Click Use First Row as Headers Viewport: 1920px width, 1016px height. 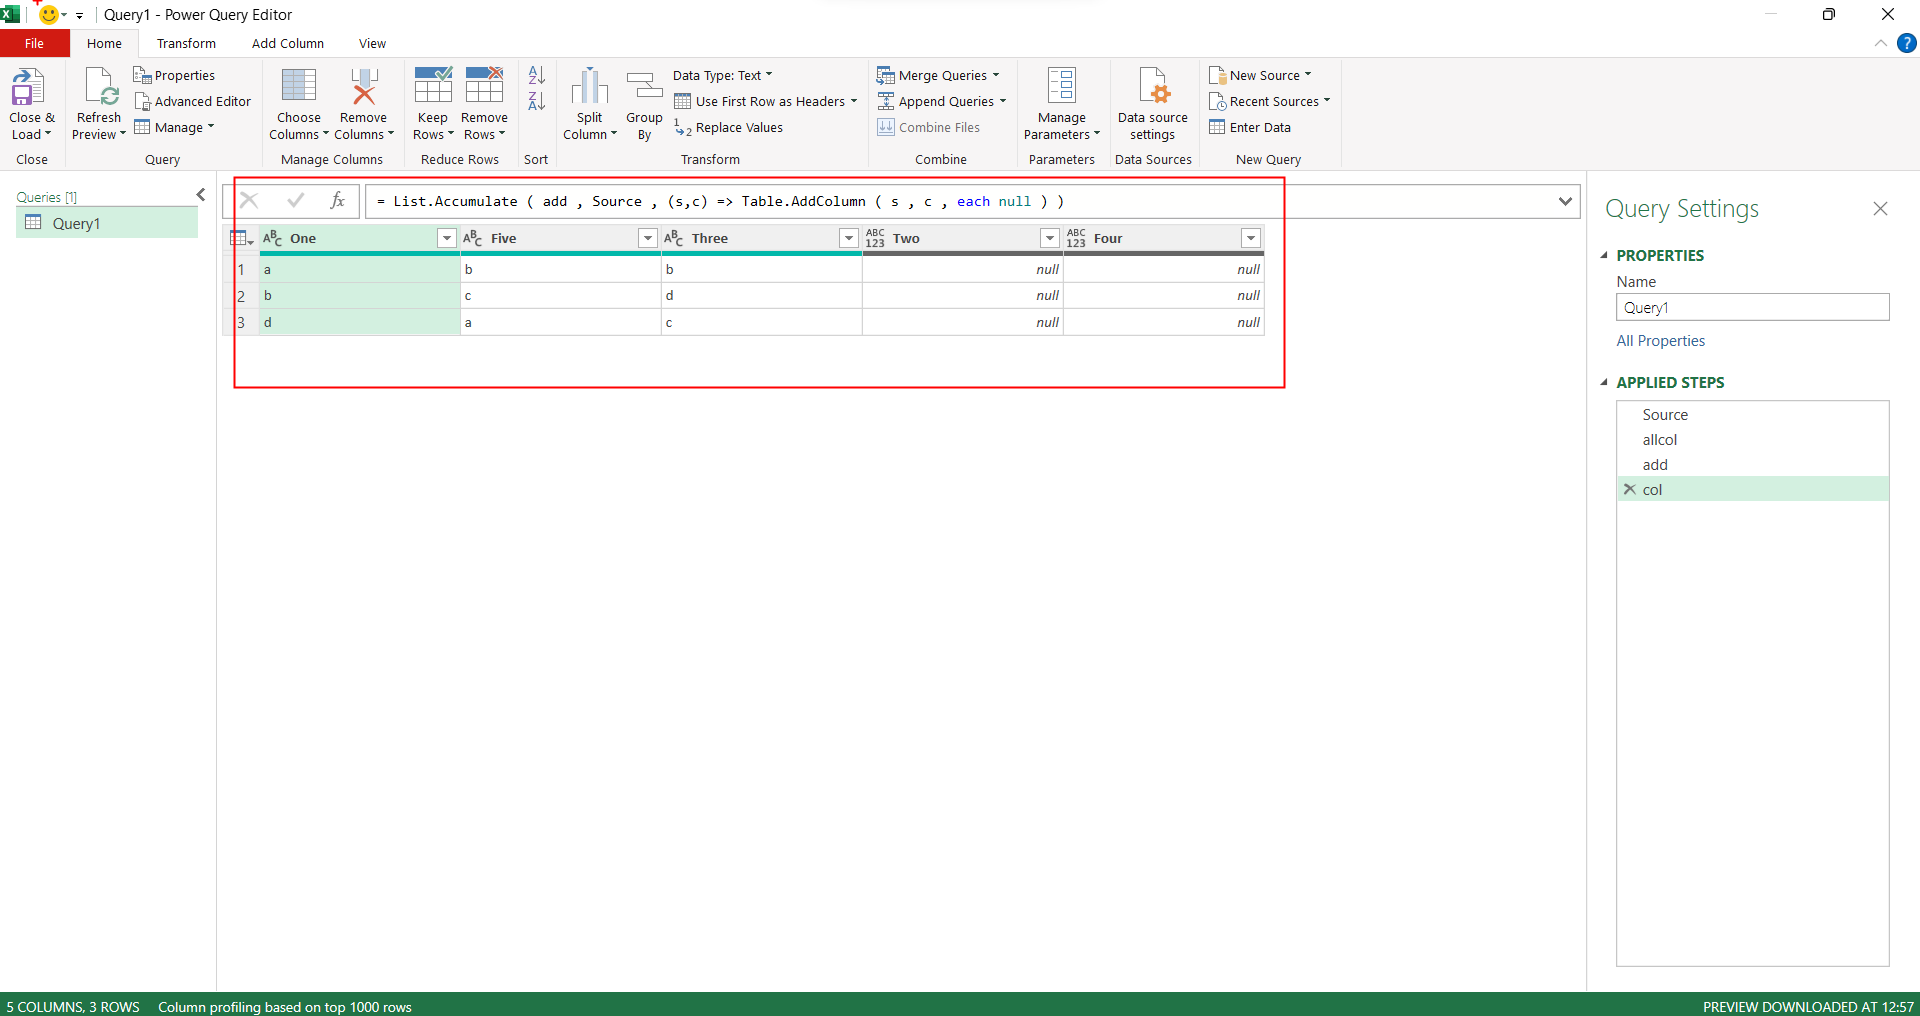(x=766, y=101)
